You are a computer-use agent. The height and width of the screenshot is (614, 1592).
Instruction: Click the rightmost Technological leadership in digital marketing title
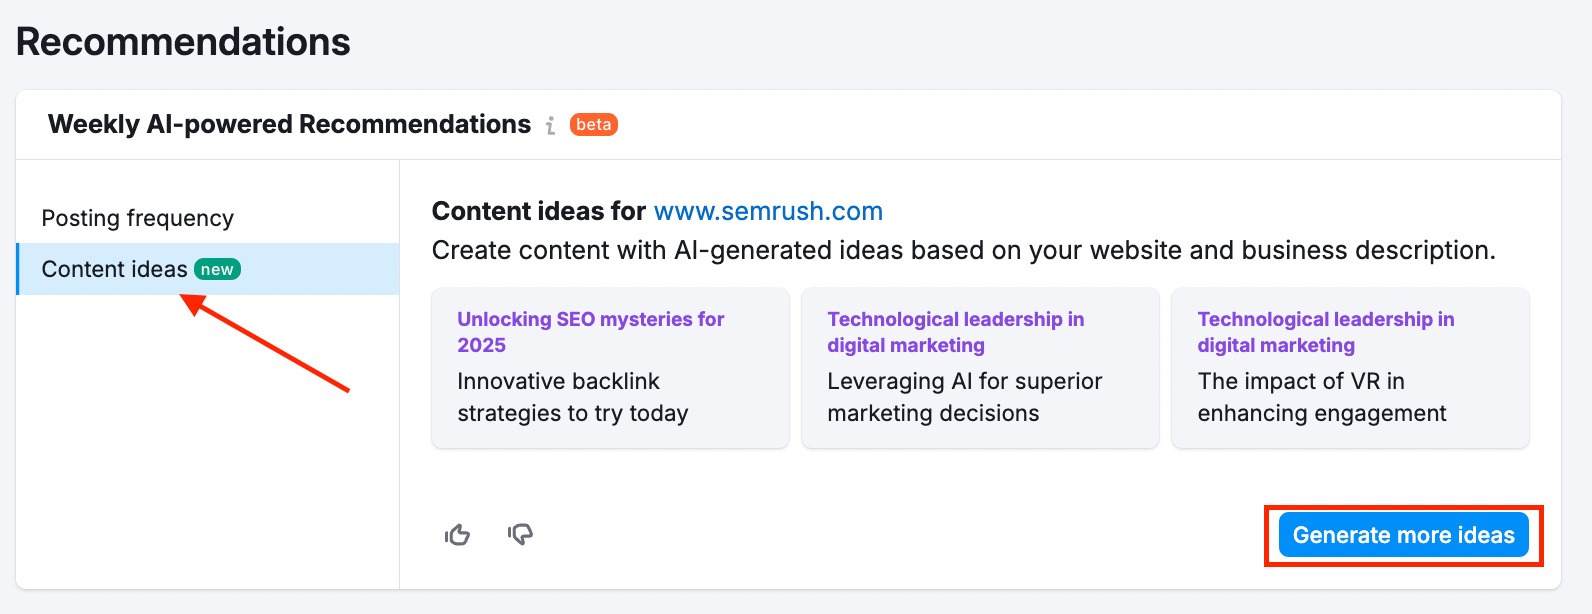click(1324, 332)
